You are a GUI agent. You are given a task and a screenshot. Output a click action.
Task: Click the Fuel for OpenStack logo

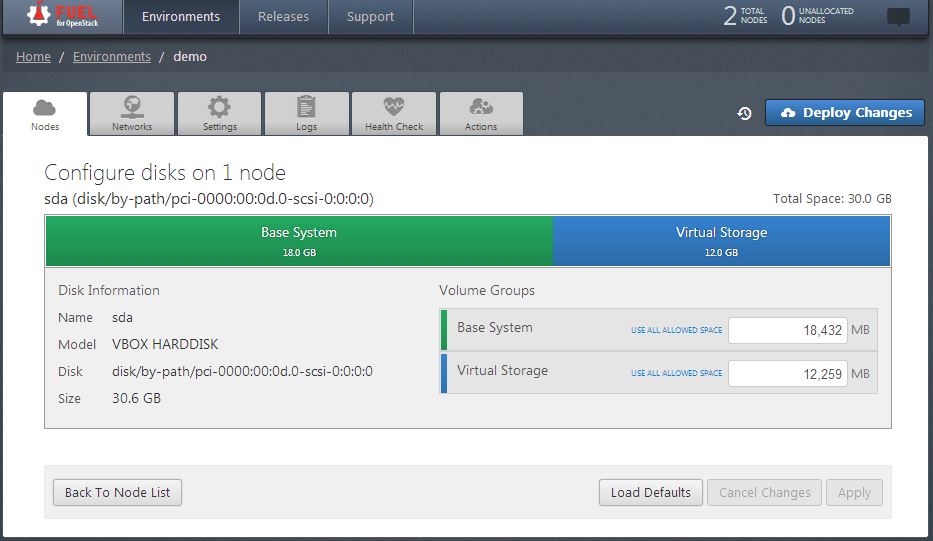point(62,14)
